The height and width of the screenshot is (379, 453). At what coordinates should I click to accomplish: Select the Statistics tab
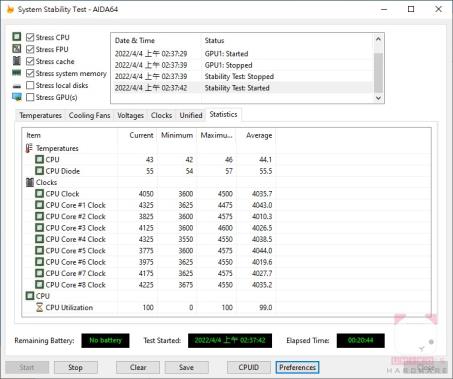click(223, 114)
